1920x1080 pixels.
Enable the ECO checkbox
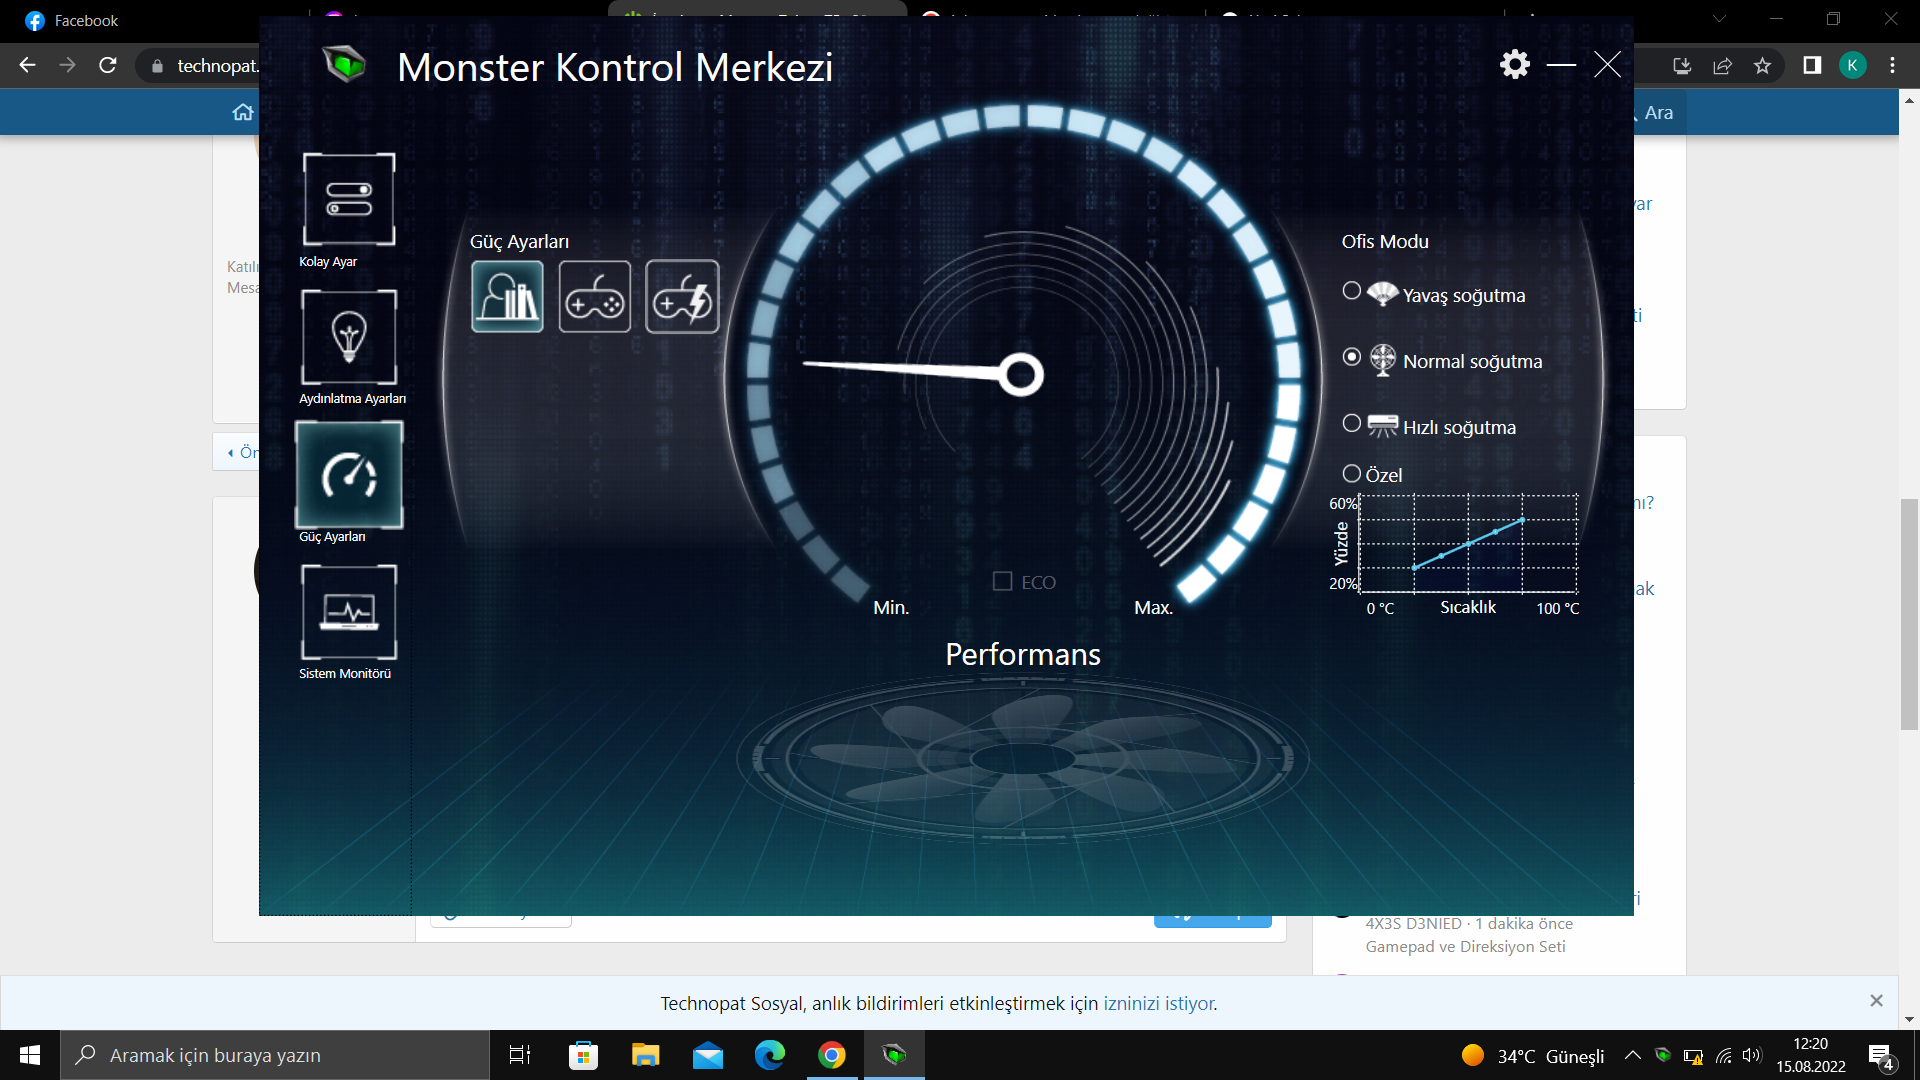(x=1002, y=581)
